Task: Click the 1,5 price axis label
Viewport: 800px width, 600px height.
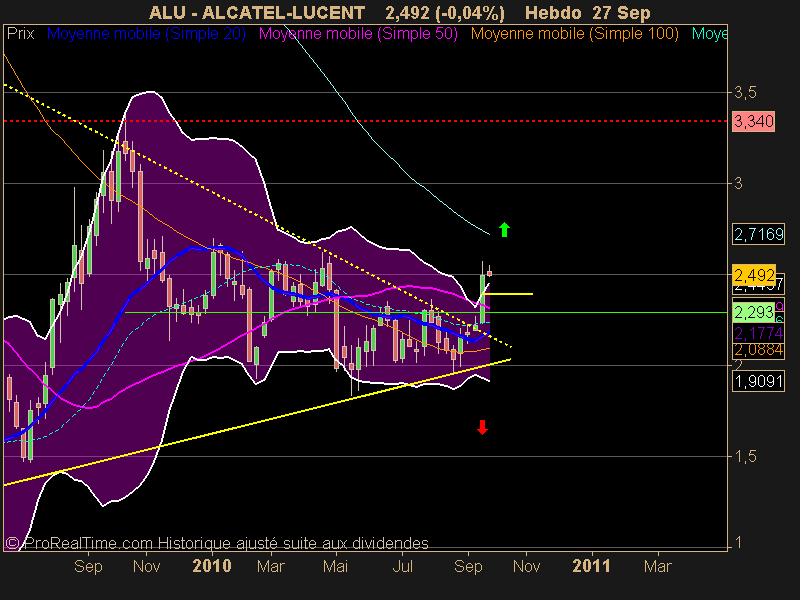Action: tap(745, 457)
